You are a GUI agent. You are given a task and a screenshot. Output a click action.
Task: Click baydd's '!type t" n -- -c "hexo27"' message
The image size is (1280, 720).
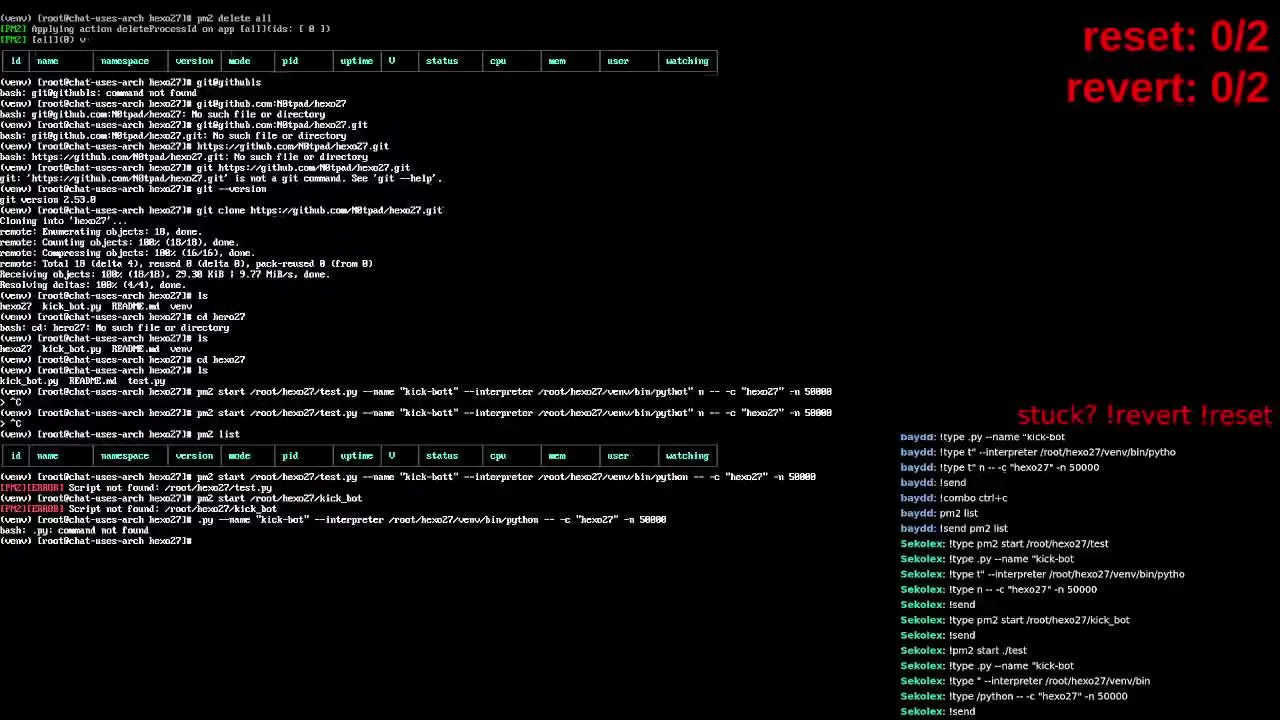(x=999, y=467)
